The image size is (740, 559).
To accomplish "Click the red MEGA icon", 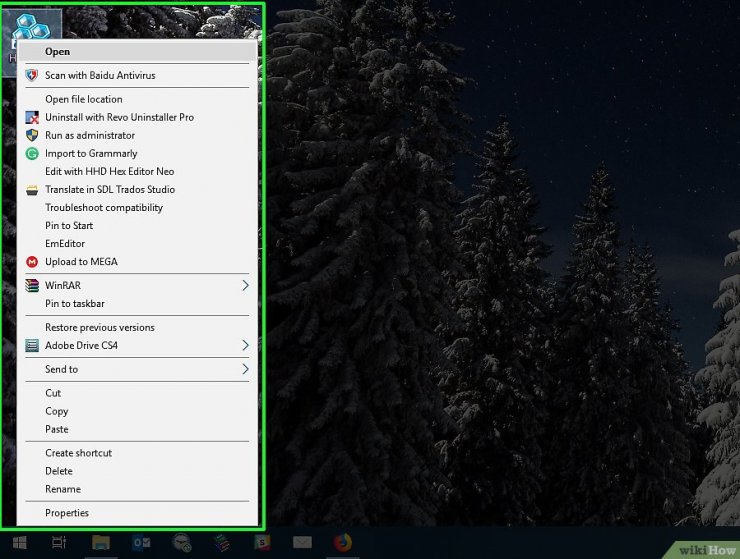I will pos(32,262).
